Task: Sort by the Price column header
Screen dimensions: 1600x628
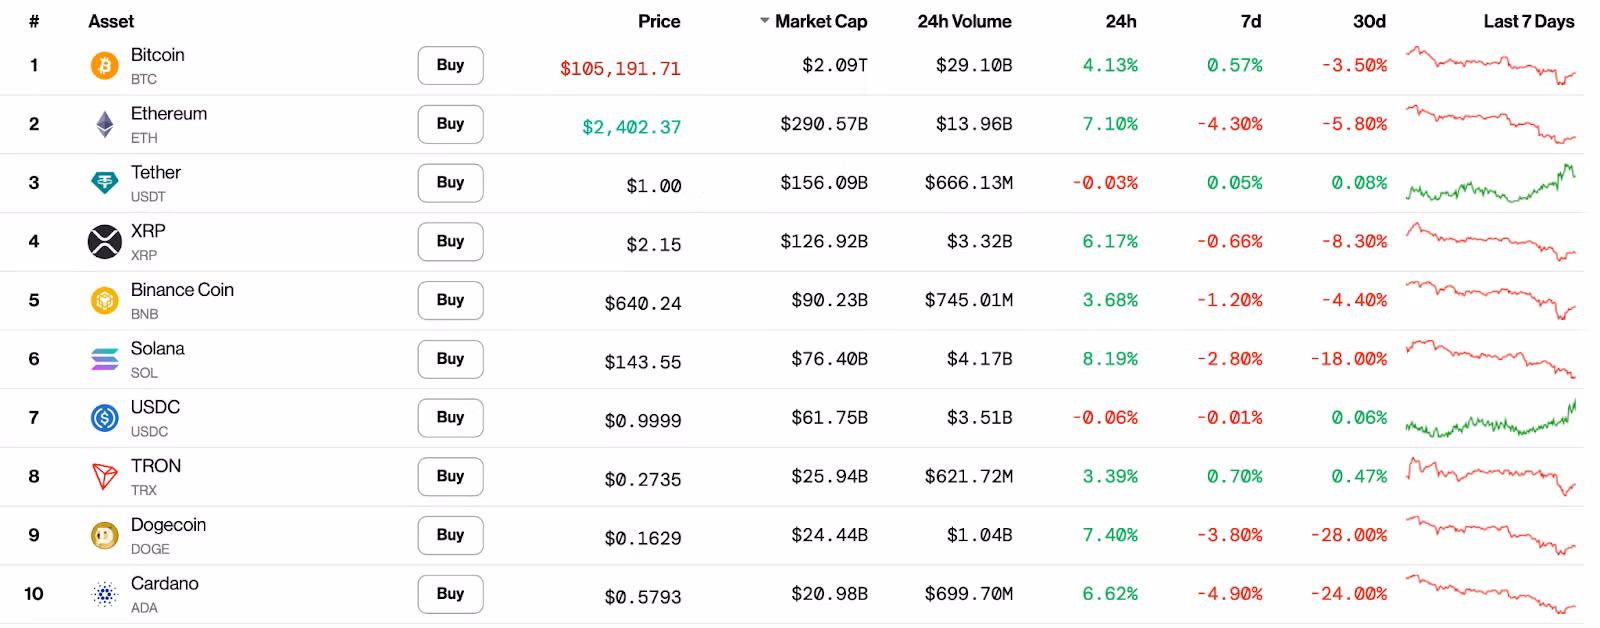Action: pos(658,21)
